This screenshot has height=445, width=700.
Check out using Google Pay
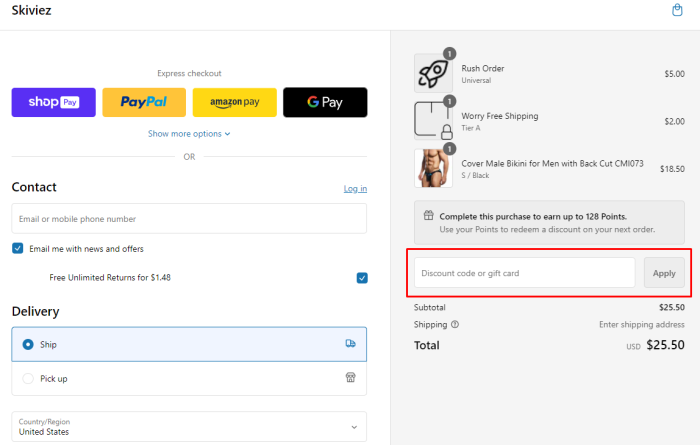point(325,102)
